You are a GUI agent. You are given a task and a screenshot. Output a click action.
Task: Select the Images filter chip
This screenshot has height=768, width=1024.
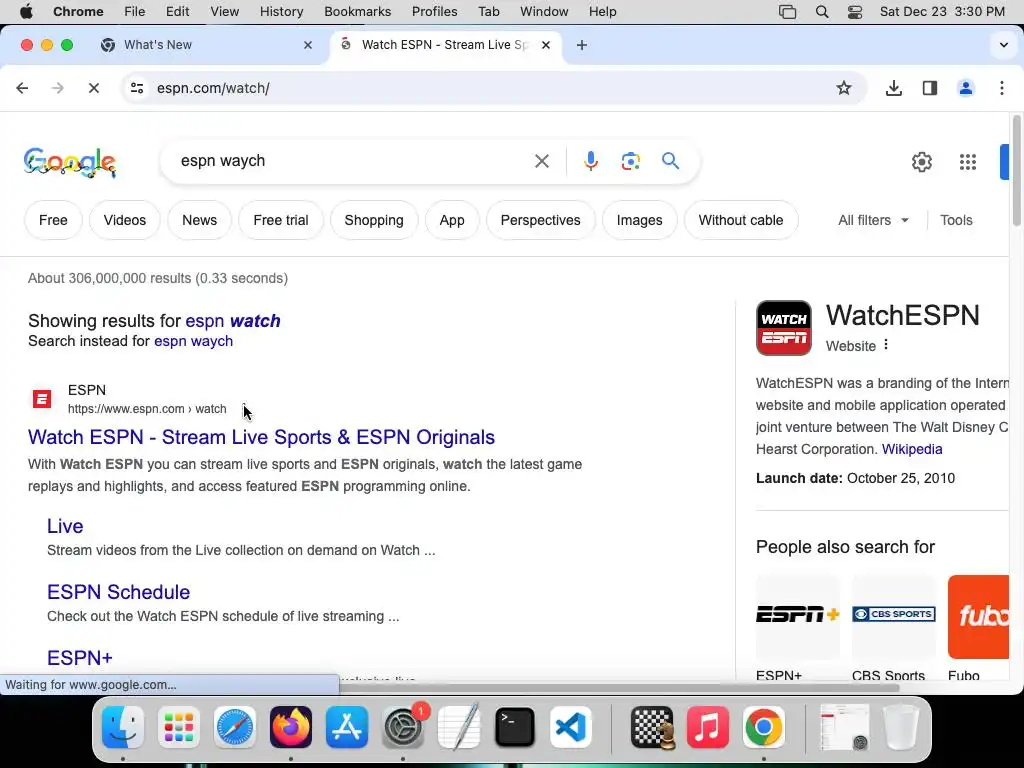[639, 220]
